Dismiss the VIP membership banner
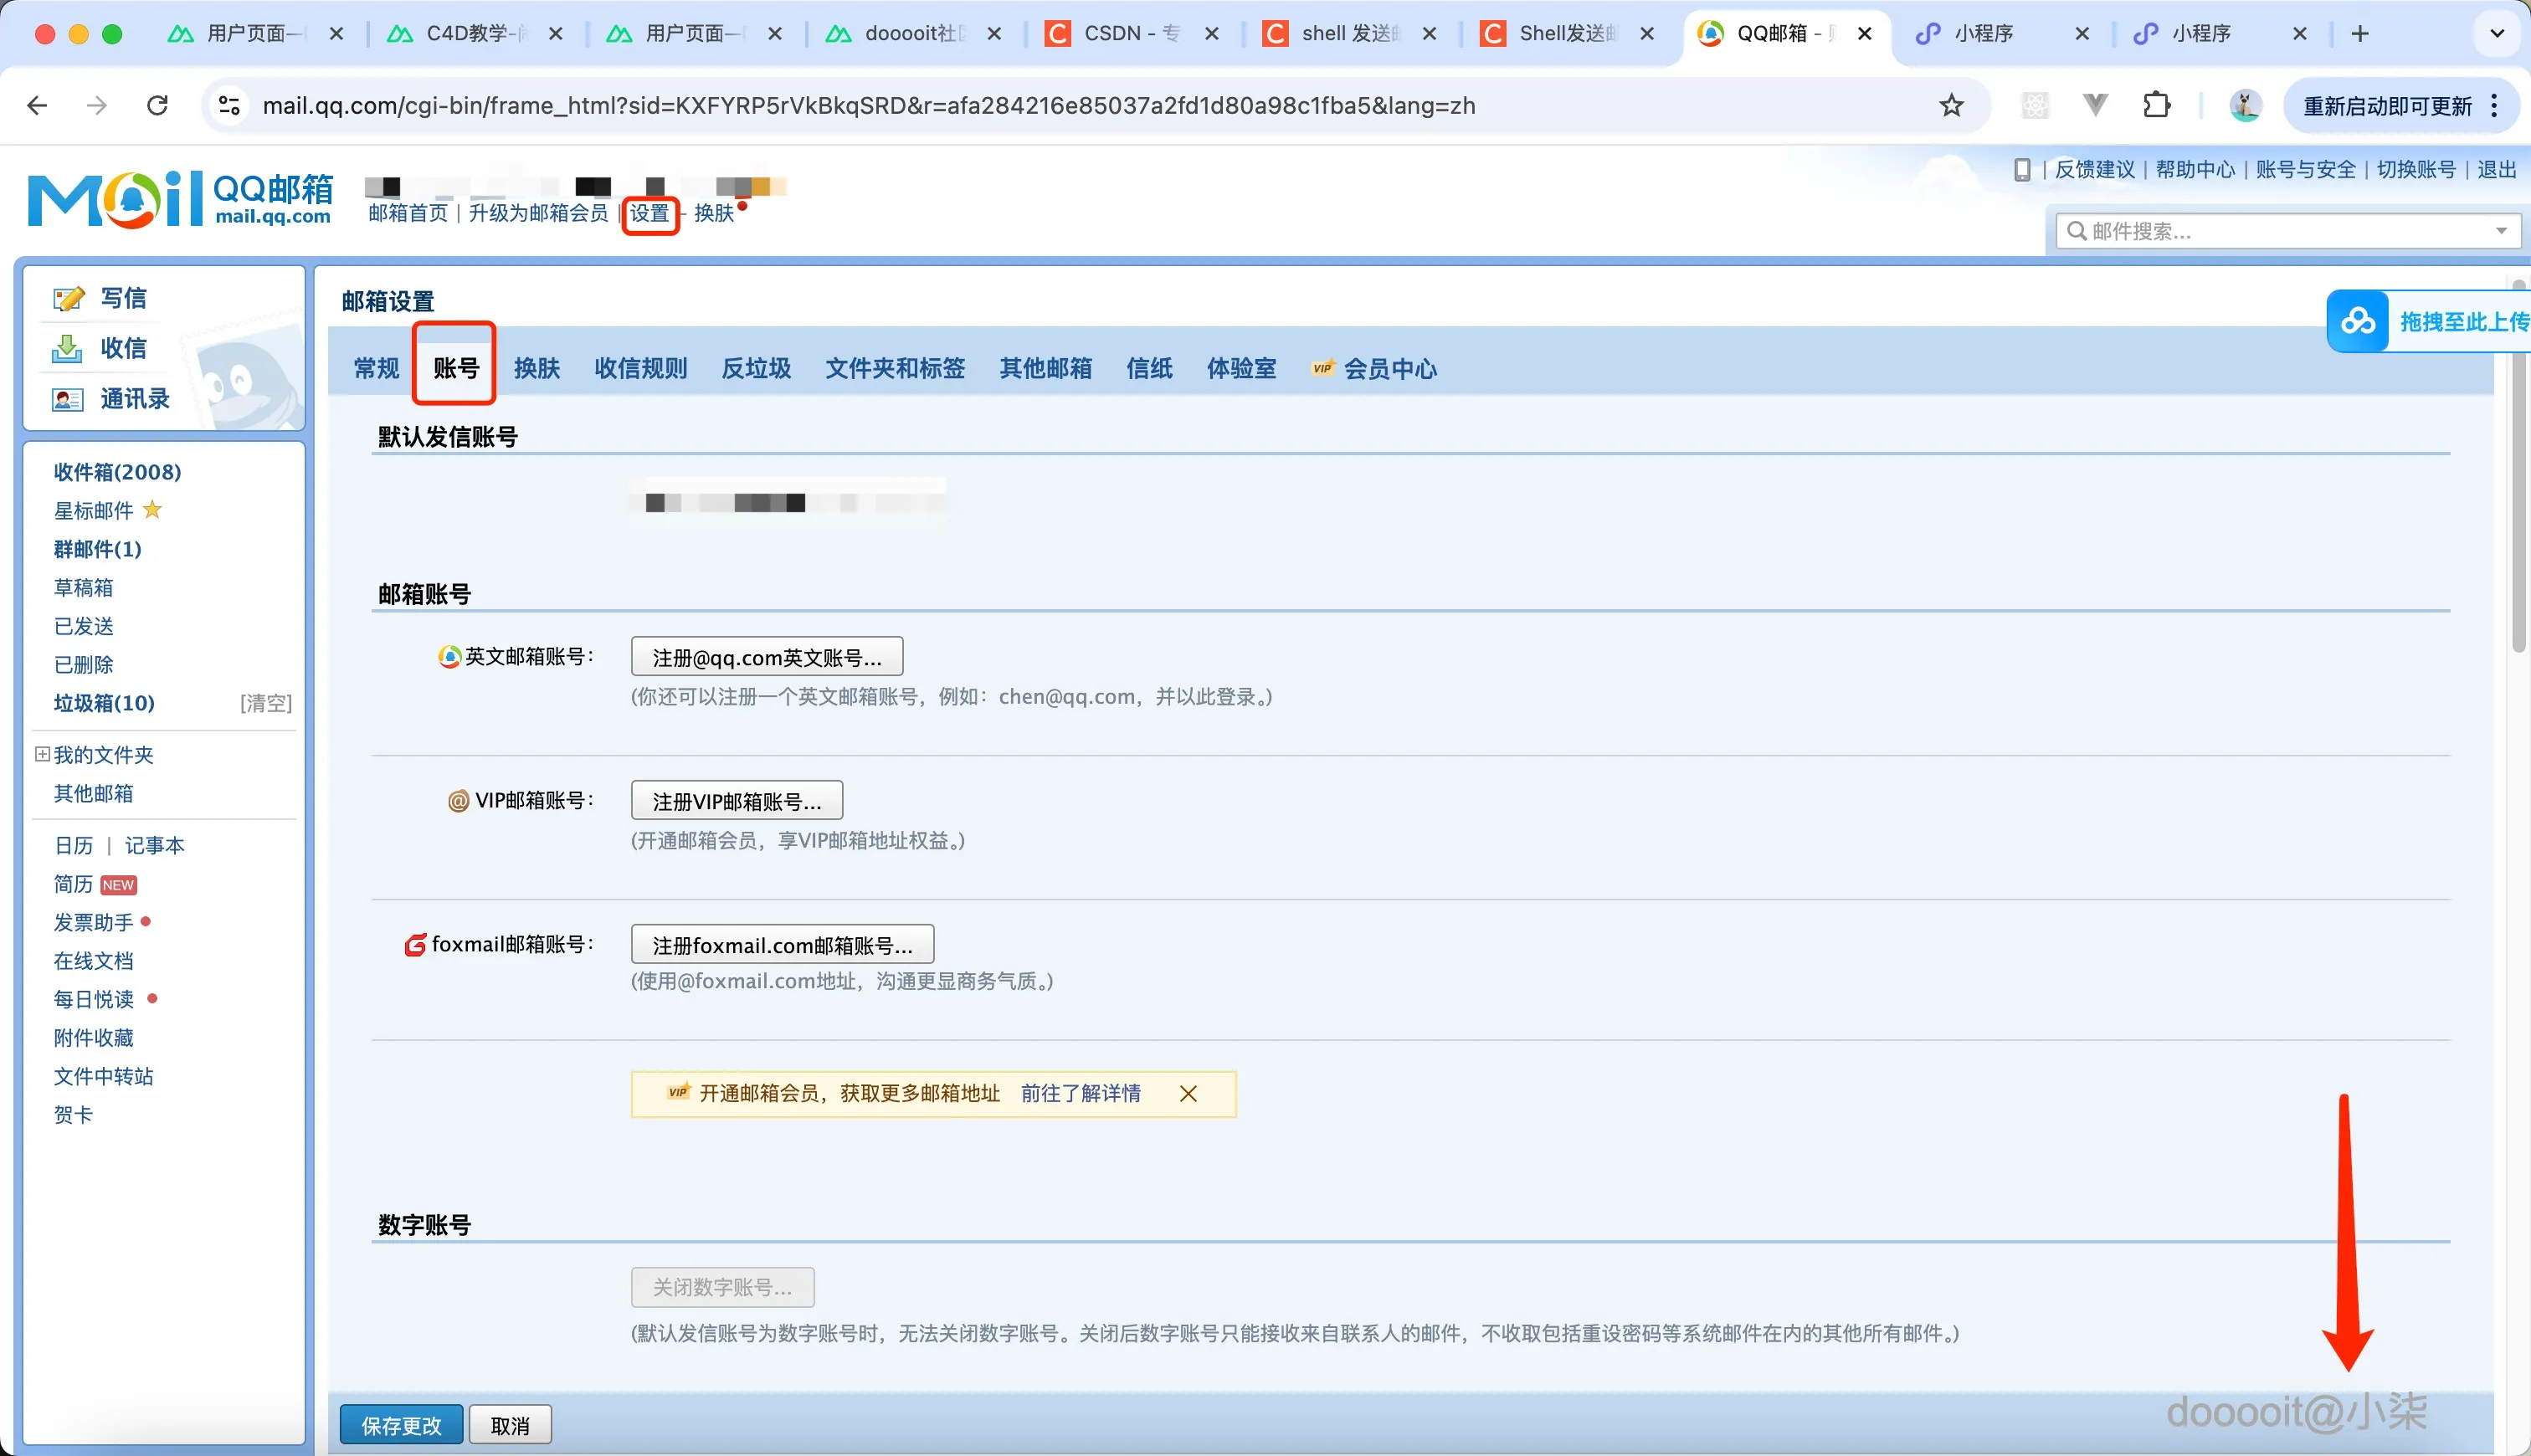Viewport: 2531px width, 1456px height. tap(1188, 1093)
